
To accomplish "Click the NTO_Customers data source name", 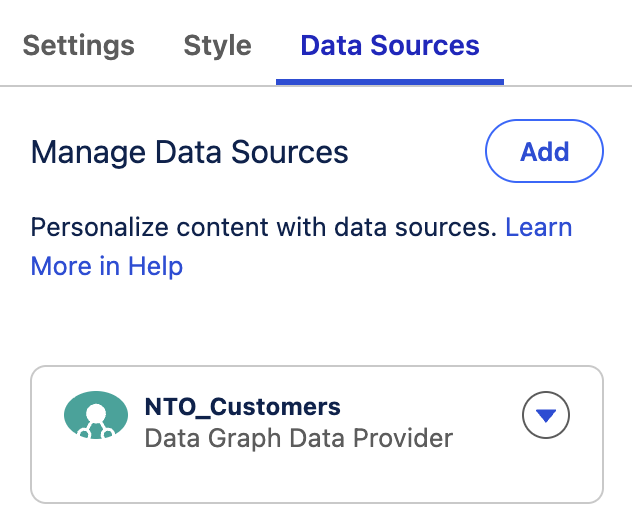I will tap(242, 407).
